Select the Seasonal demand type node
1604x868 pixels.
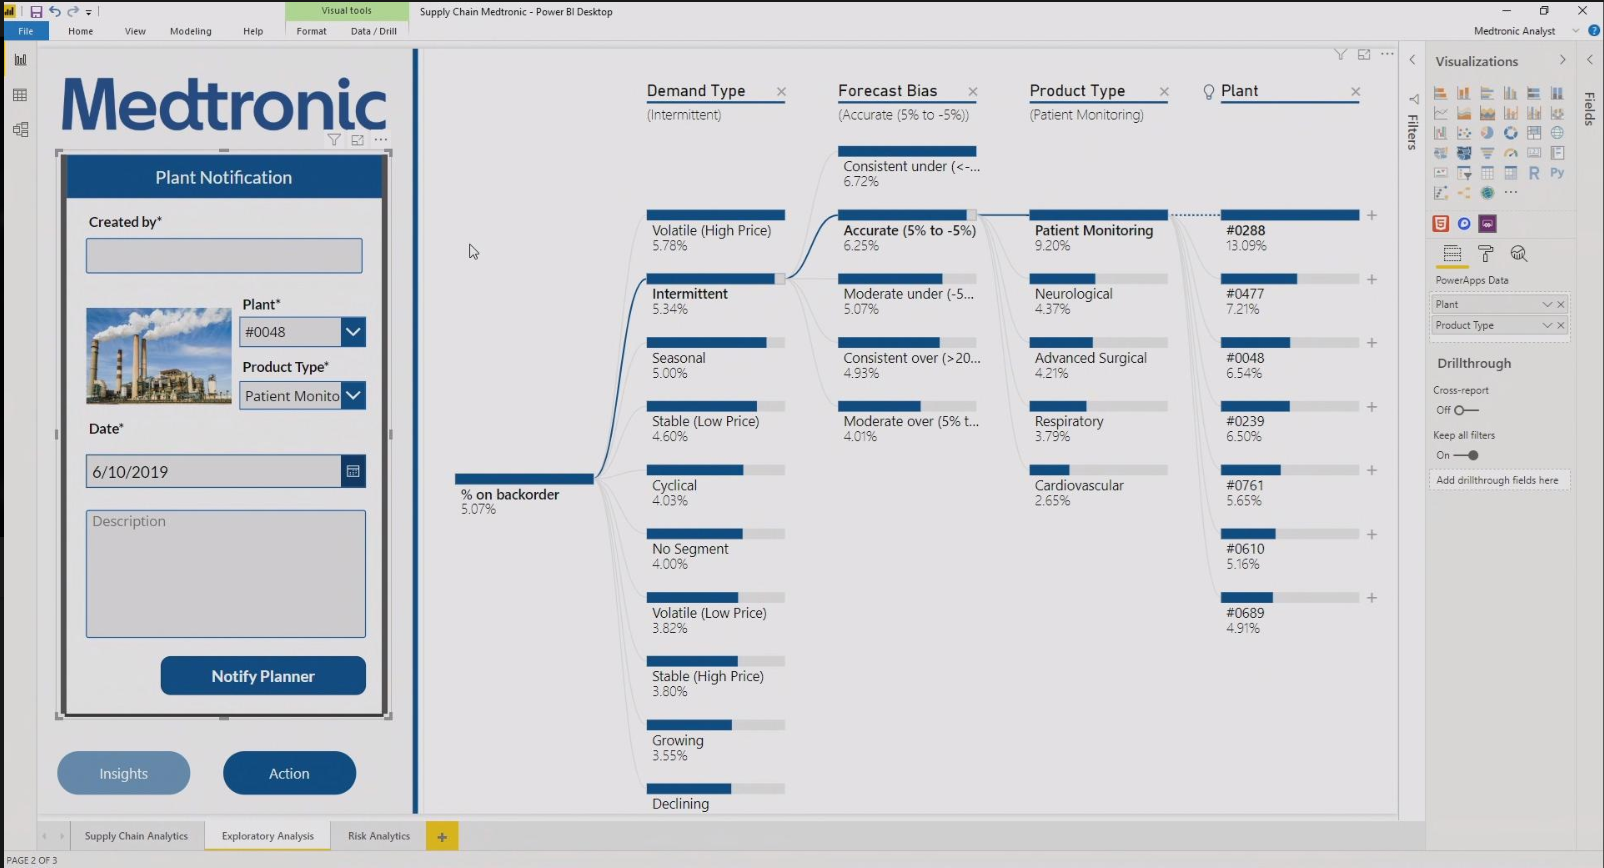[x=715, y=358]
